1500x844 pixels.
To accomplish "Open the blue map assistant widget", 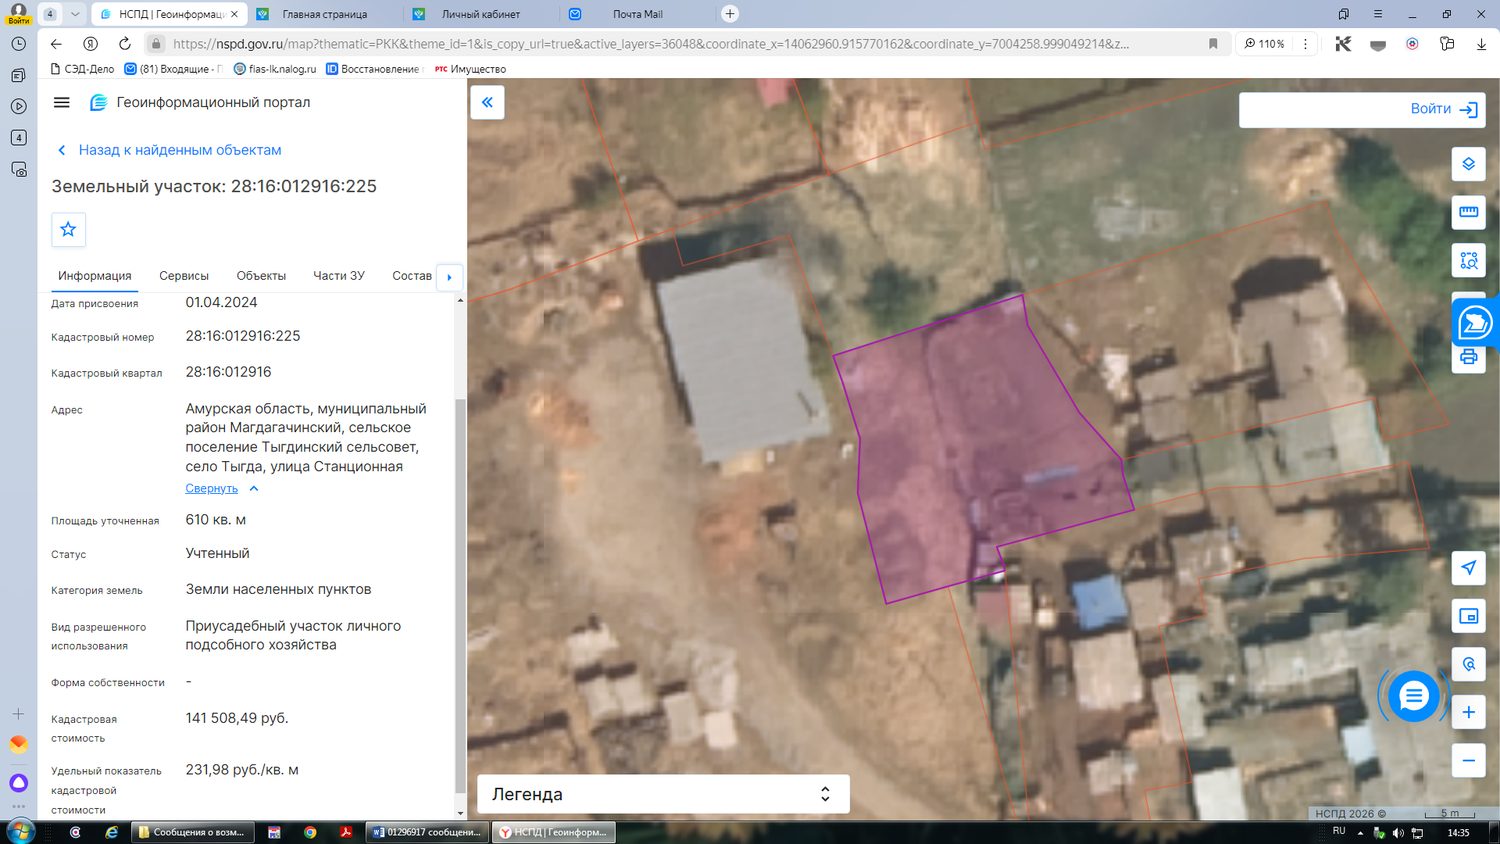I will pyautogui.click(x=1475, y=323).
